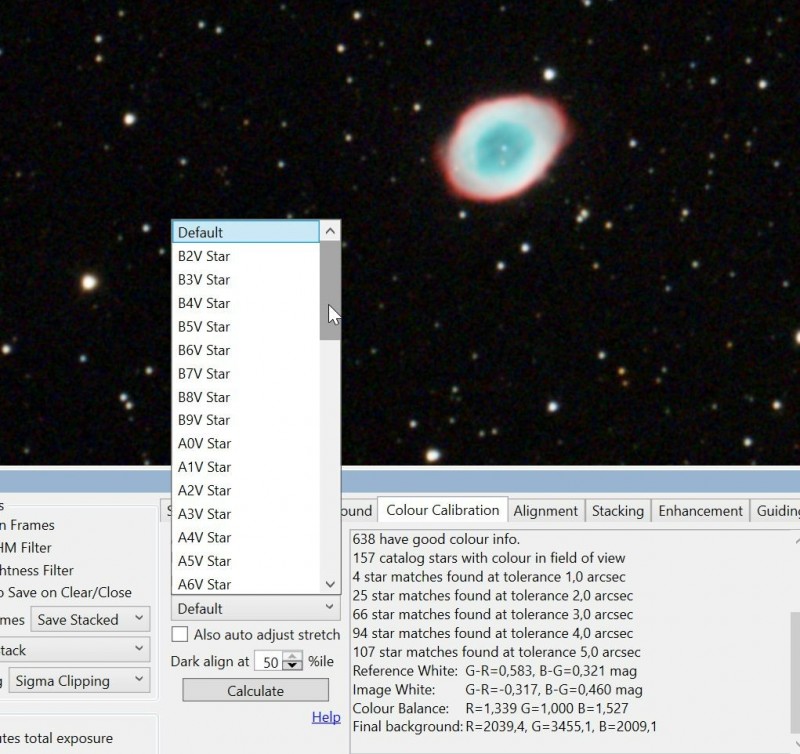Screen dimensions: 800x754
Task: Click the Colour Balance result line
Action: pyautogui.click(x=490, y=708)
